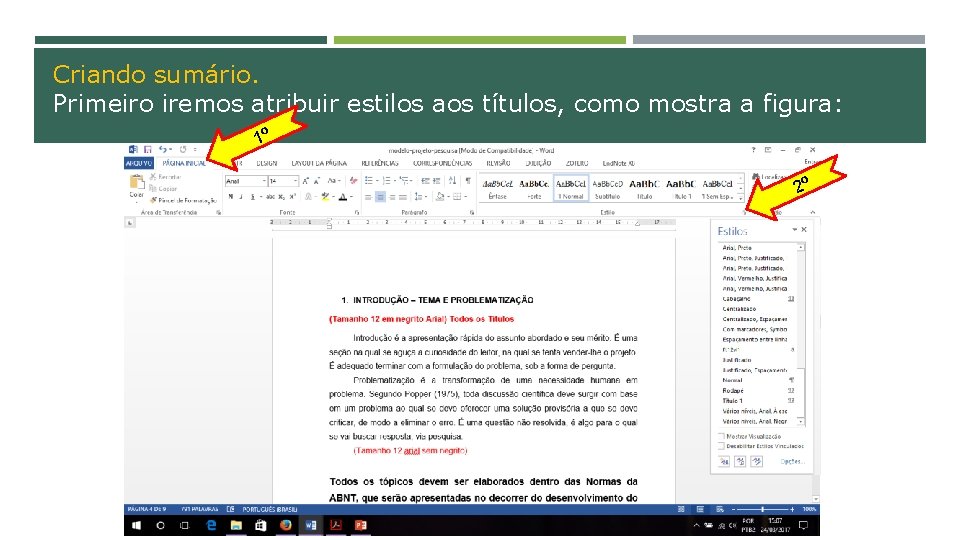Click the decrease indent icon
Screen dimensions: 960x540
coord(425,181)
